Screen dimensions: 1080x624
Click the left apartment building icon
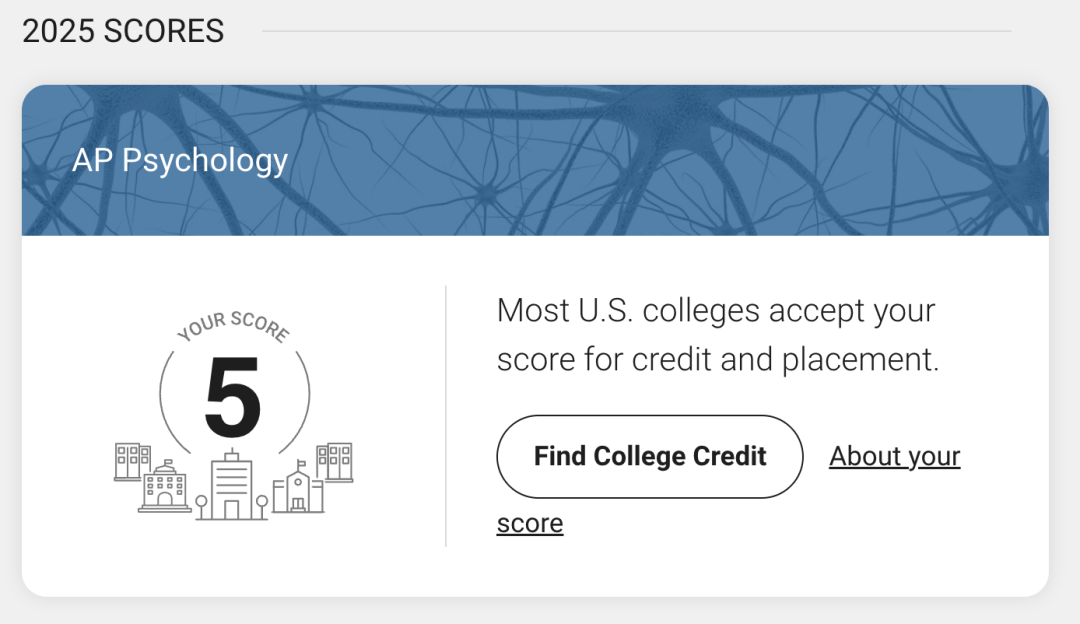coord(132,461)
